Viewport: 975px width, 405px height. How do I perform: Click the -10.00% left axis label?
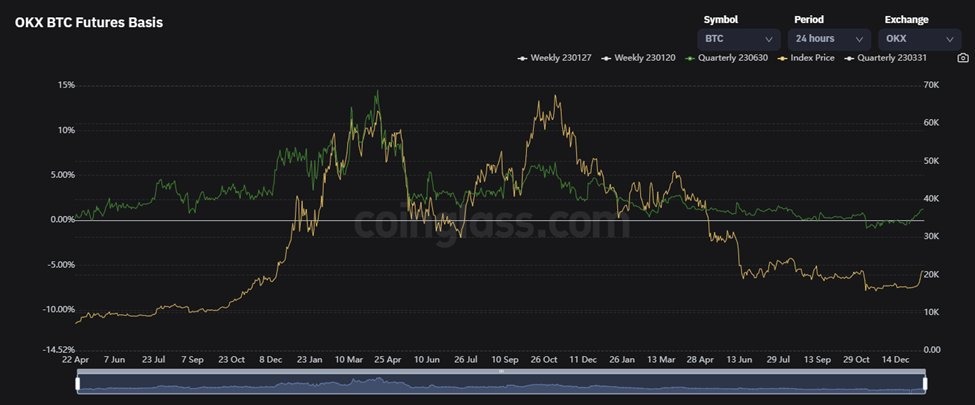[x=59, y=309]
